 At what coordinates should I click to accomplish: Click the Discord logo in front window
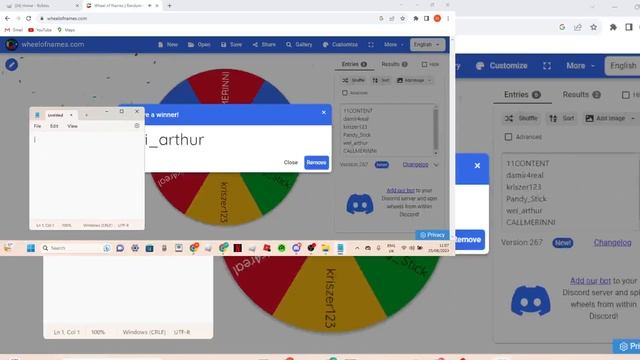[x=360, y=204]
